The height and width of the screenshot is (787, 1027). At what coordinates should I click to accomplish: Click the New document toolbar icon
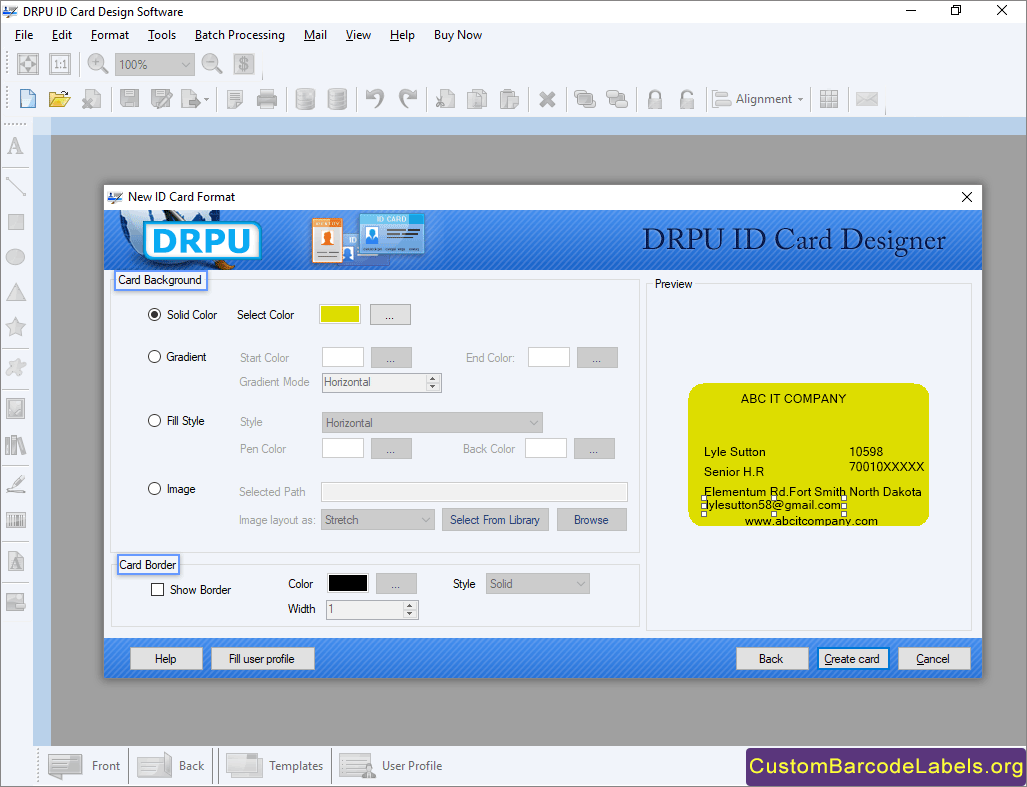coord(28,99)
